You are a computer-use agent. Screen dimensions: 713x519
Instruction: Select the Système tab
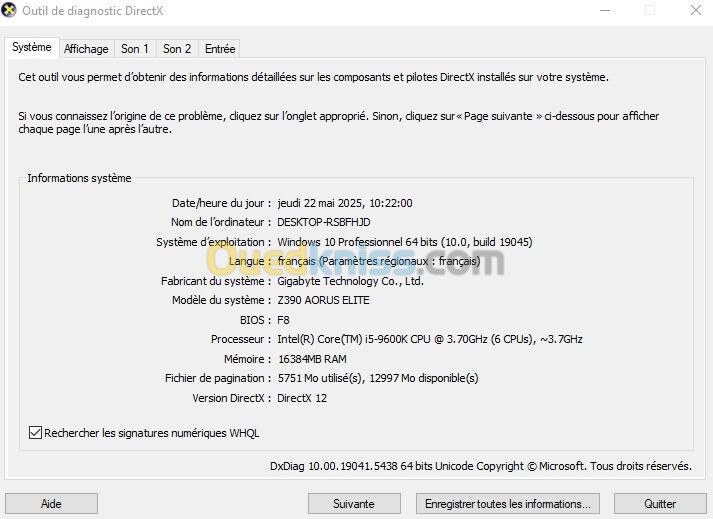point(31,48)
